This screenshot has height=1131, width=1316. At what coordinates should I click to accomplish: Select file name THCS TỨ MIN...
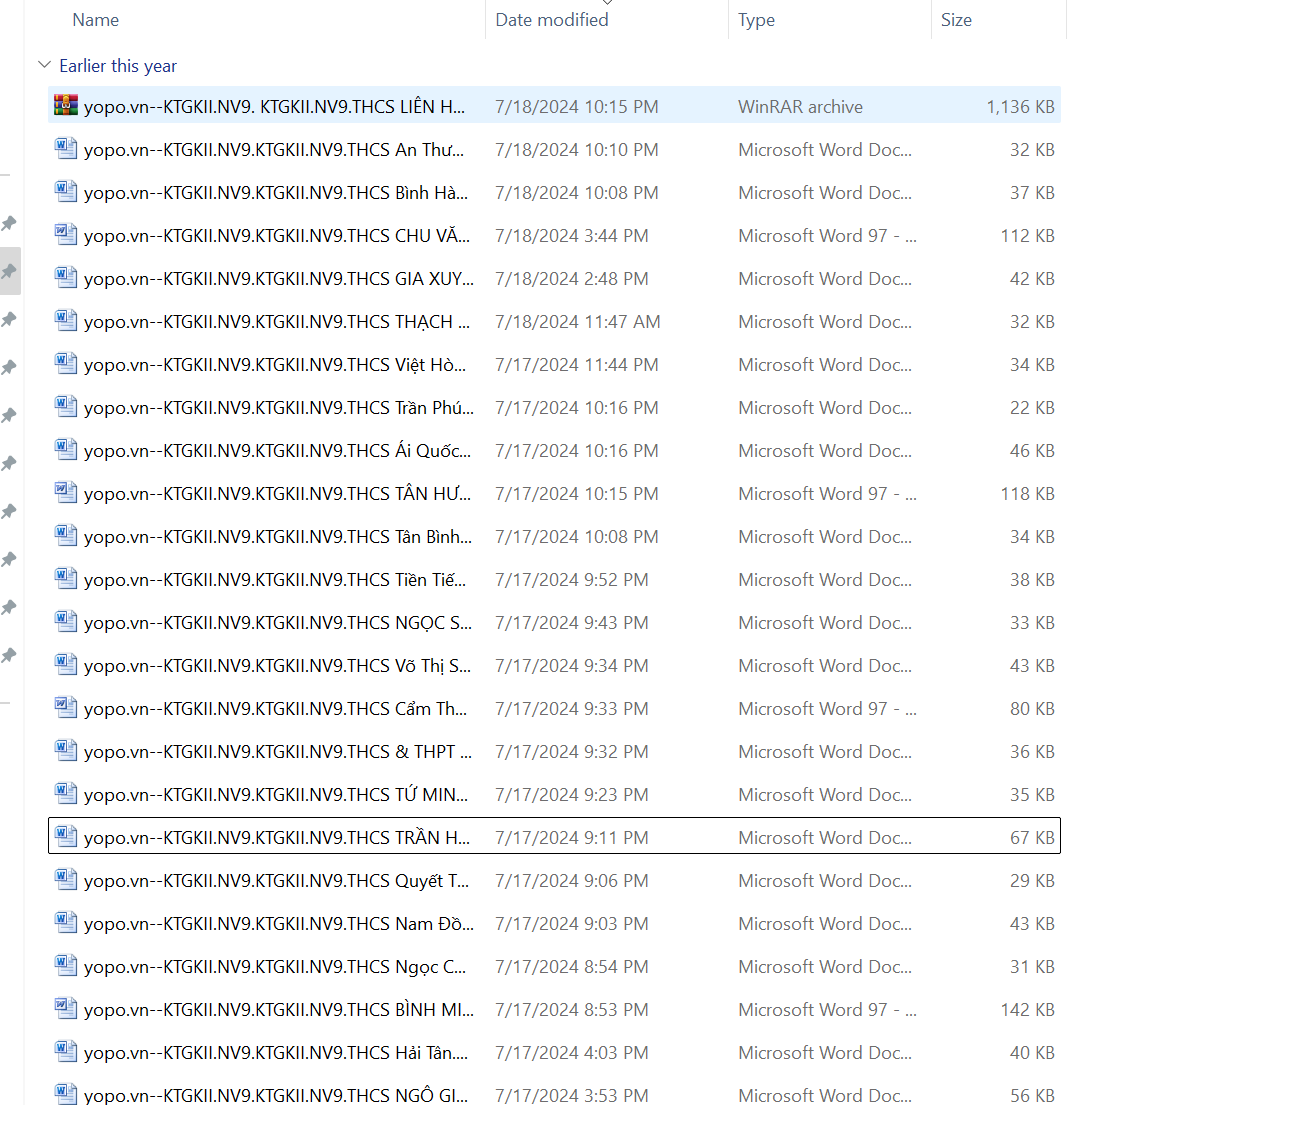(276, 795)
